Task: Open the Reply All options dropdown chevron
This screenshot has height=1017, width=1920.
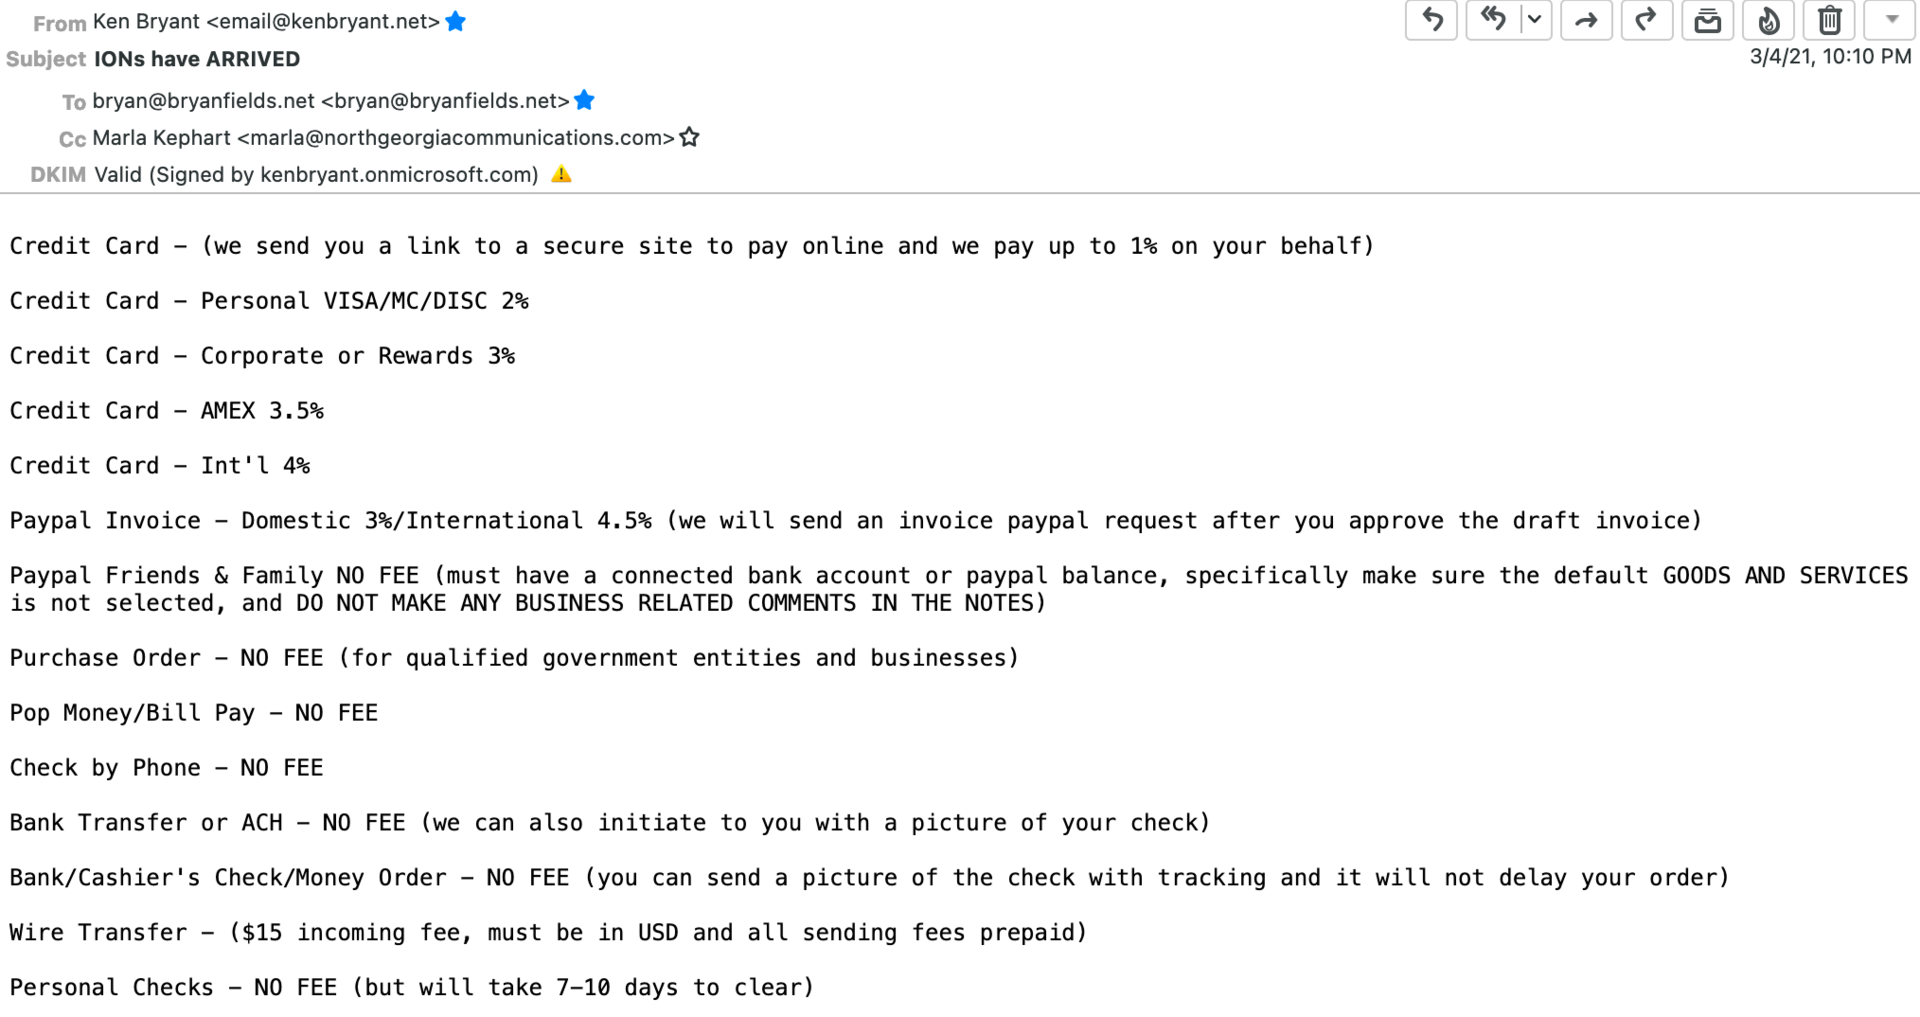Action: [1534, 20]
